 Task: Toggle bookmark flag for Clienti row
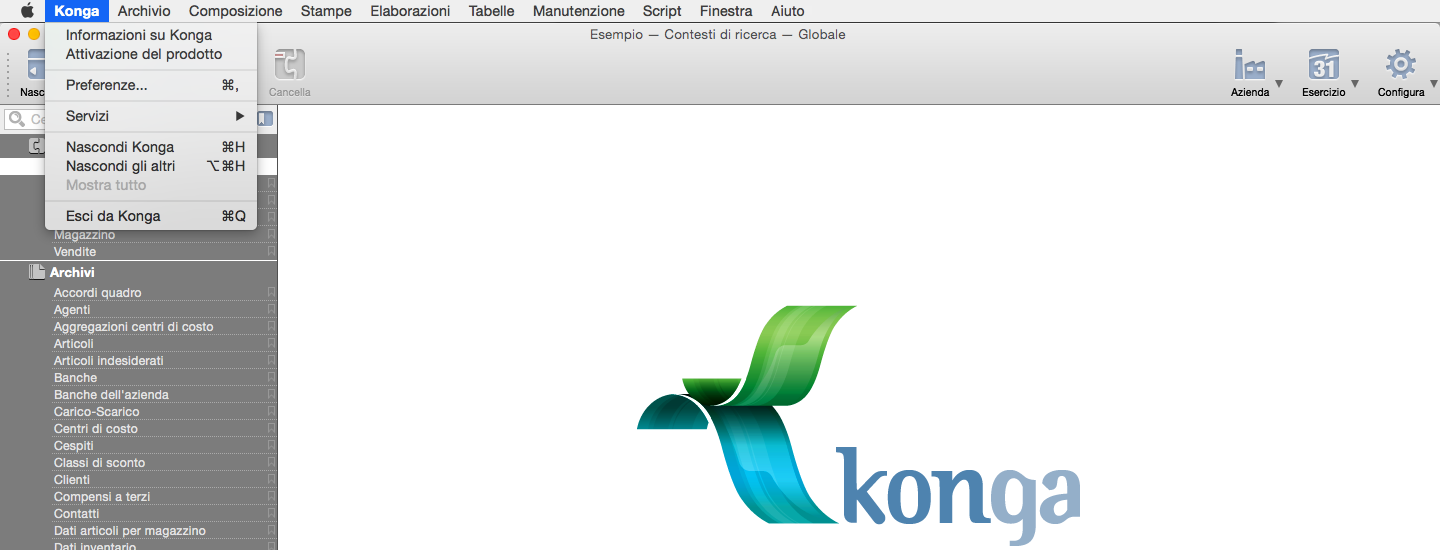coord(271,480)
